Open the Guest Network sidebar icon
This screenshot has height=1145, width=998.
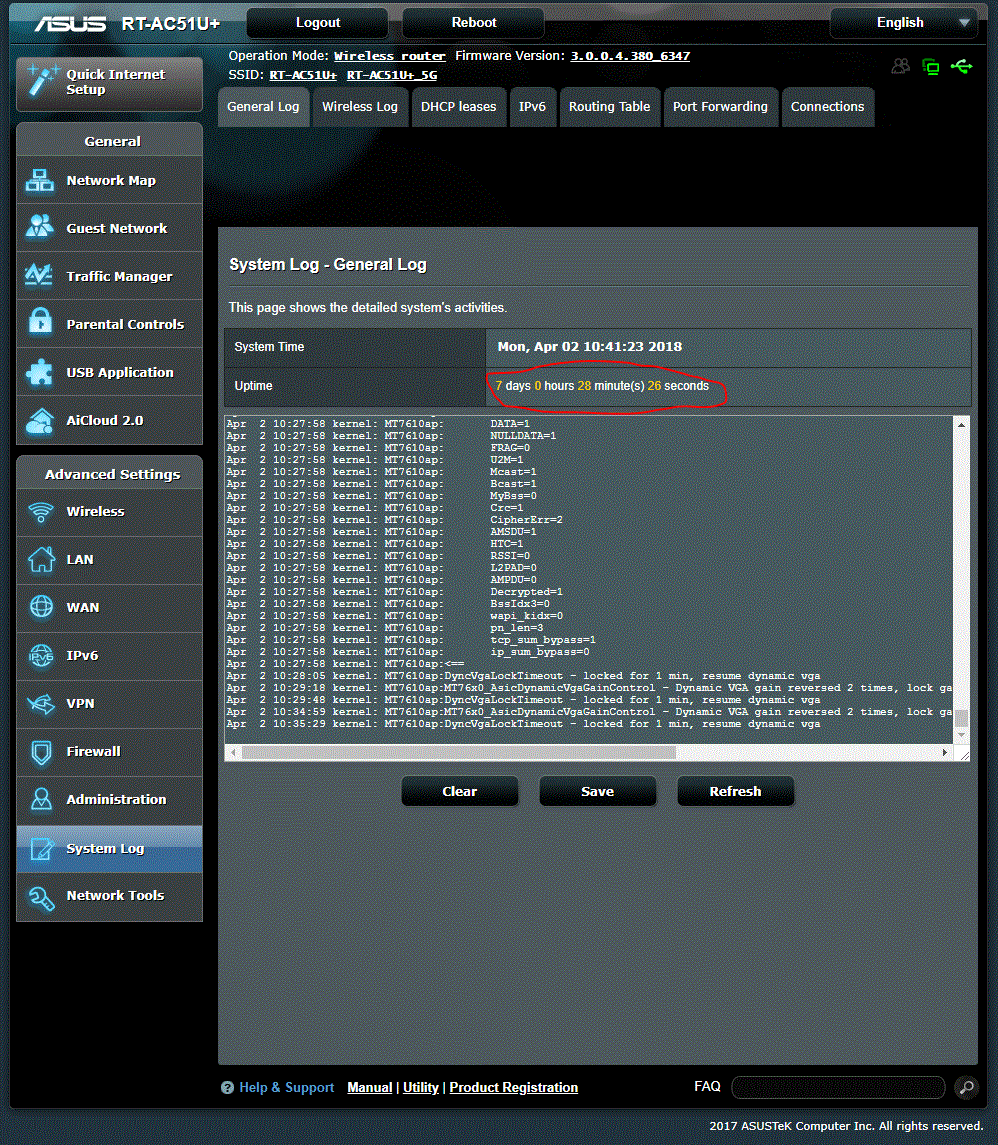42,227
